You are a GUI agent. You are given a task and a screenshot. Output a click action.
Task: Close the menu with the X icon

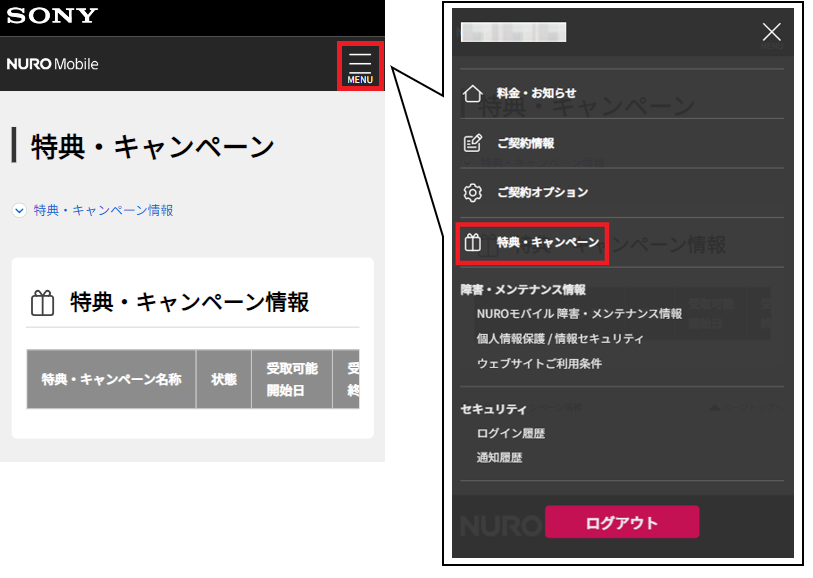772,32
